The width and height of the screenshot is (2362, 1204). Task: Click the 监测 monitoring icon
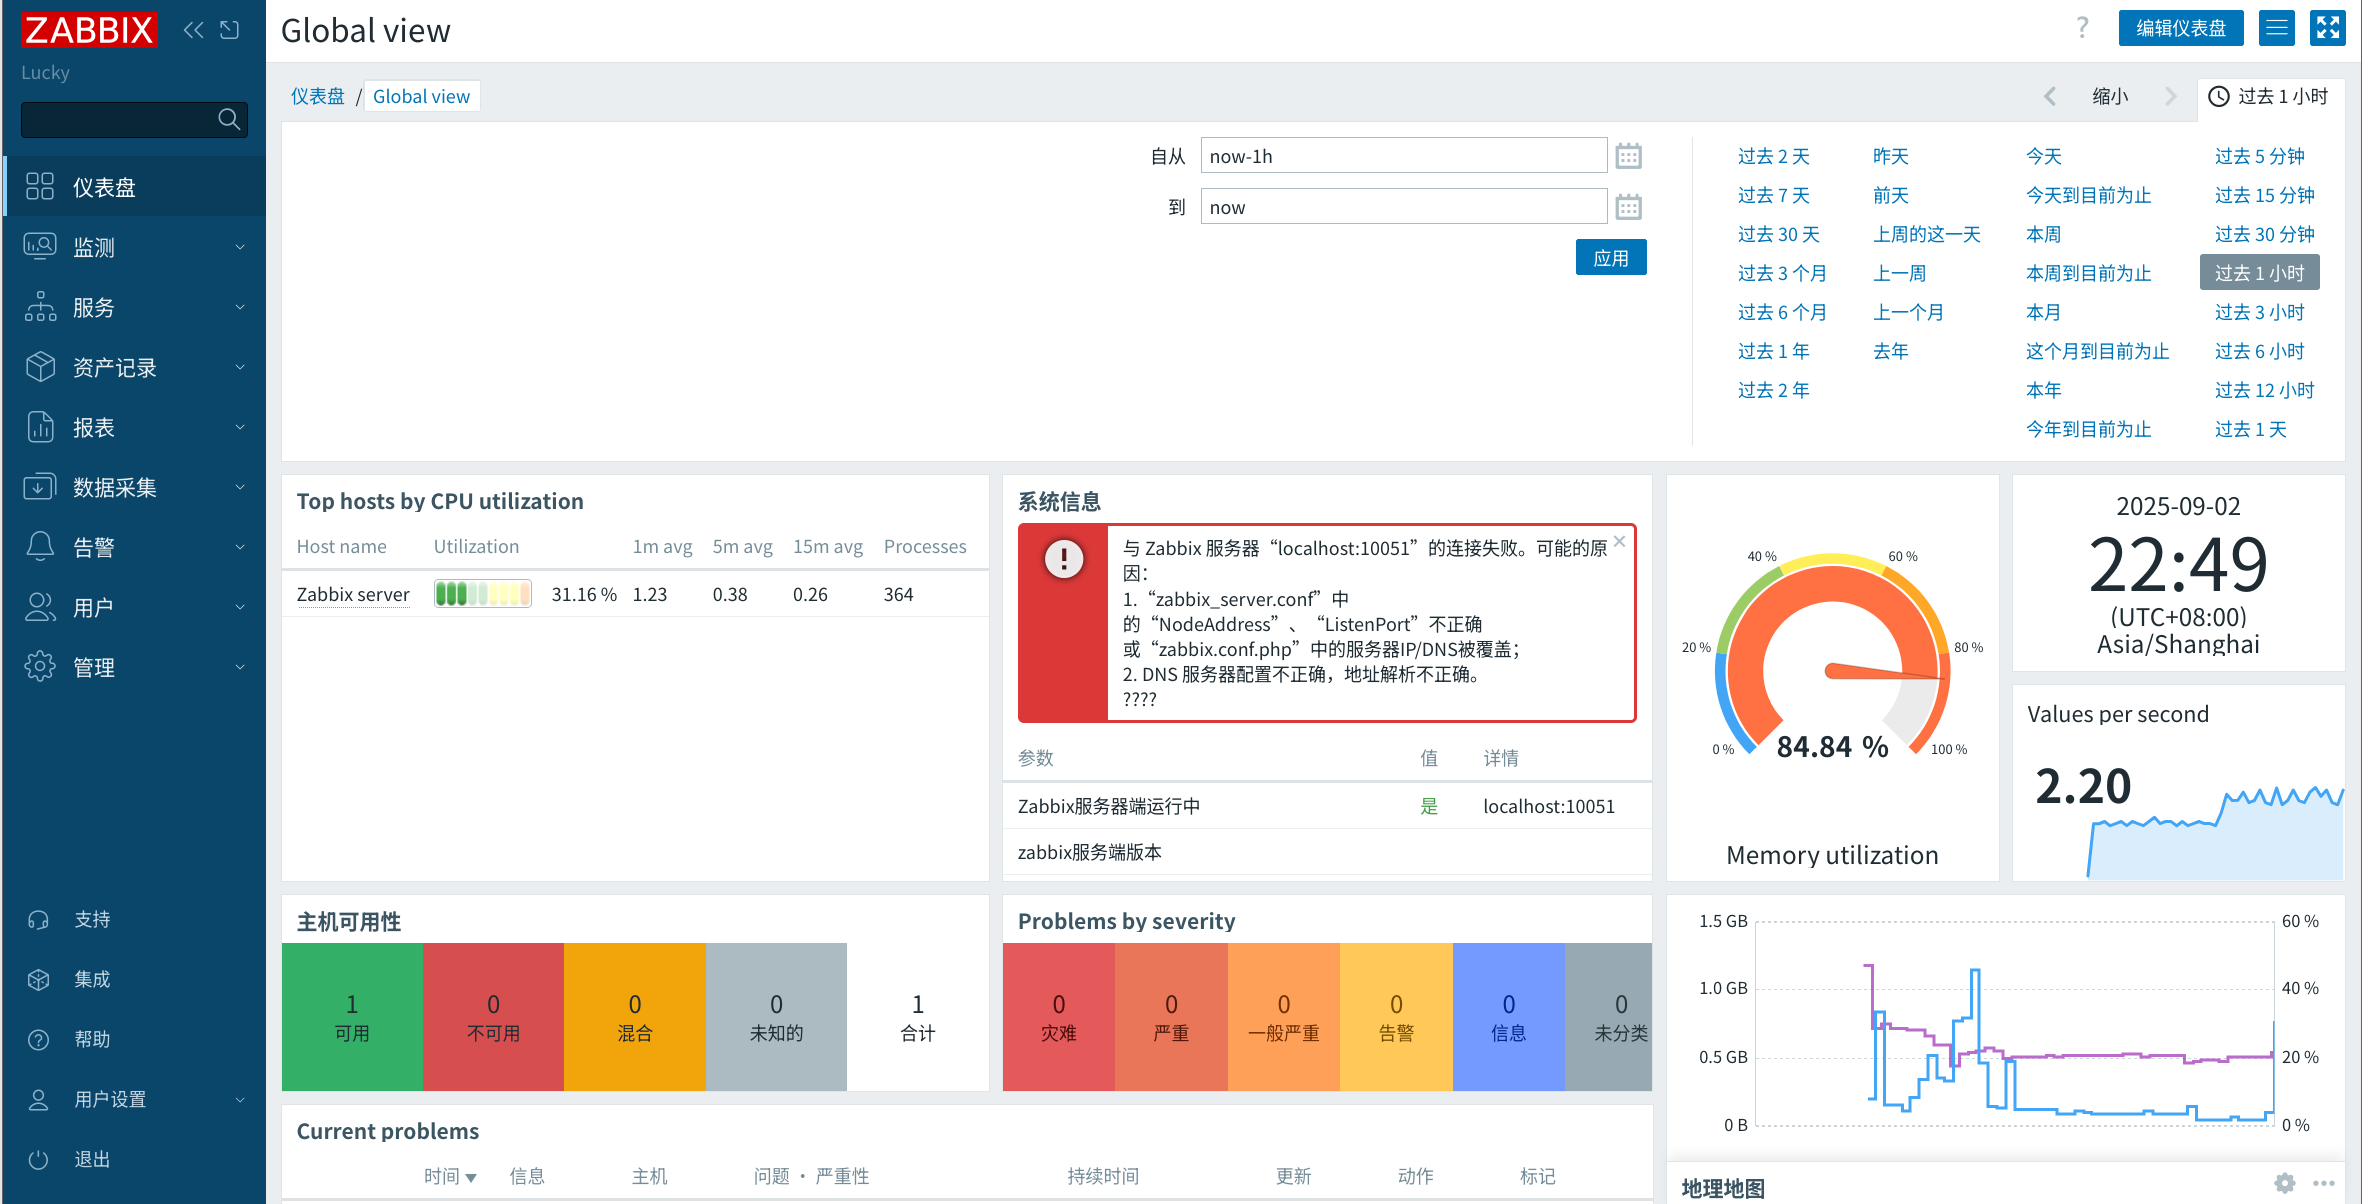pyautogui.click(x=40, y=247)
